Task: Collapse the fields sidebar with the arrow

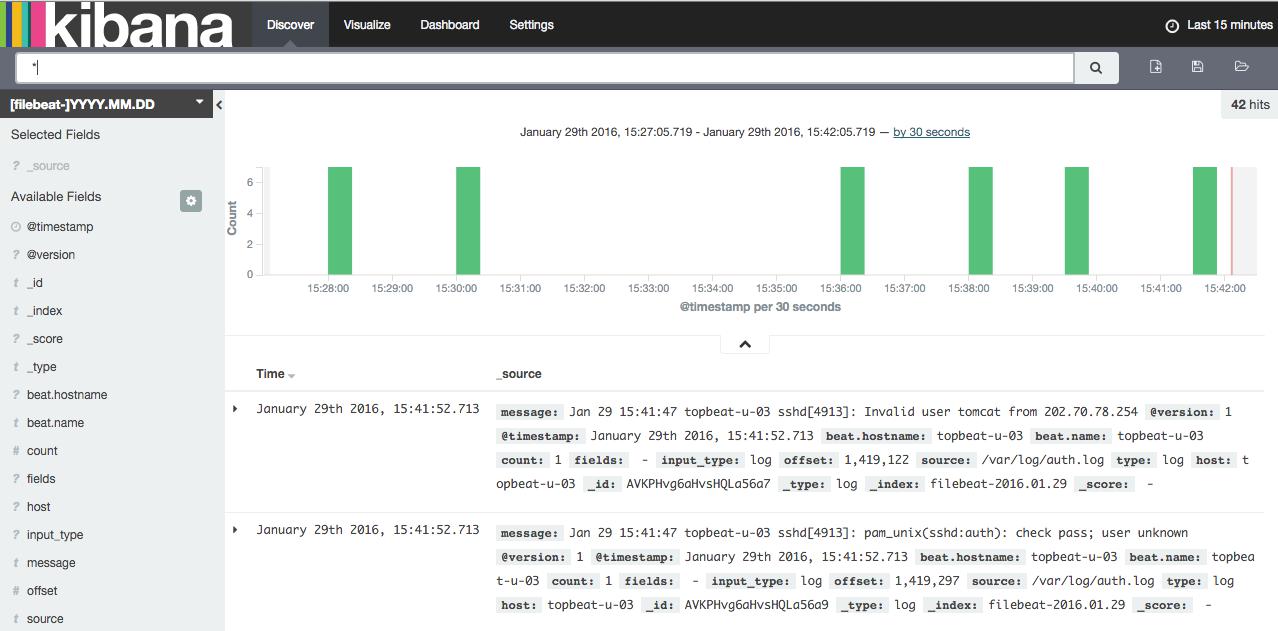Action: (219, 105)
